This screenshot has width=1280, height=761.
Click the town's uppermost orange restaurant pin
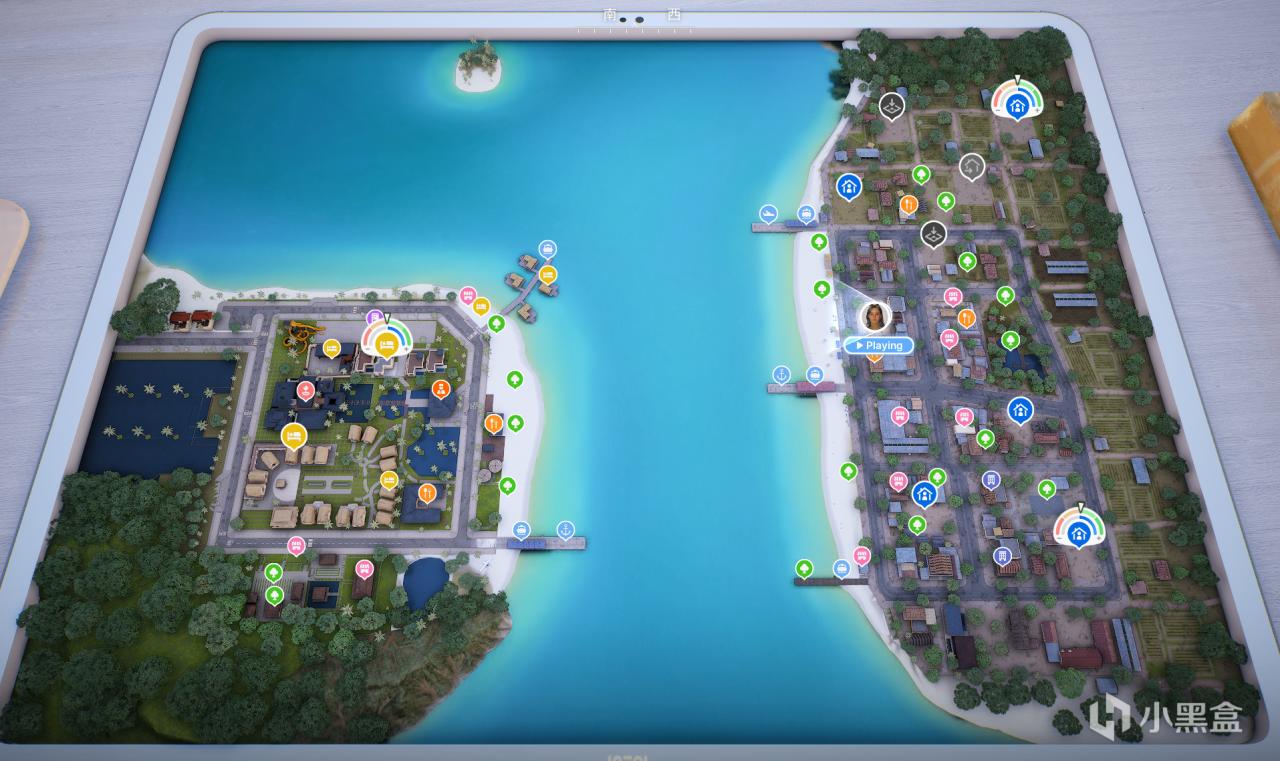[x=909, y=205]
